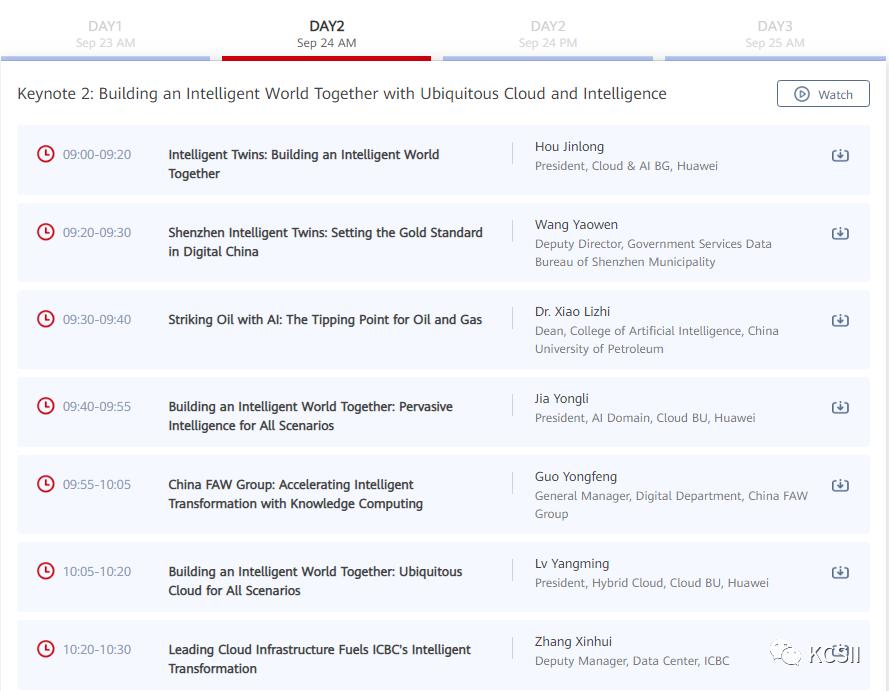The width and height of the screenshot is (889, 691).
Task: Open 'Ubiquitous Cloud for All Scenarios' session title
Action: pos(315,581)
